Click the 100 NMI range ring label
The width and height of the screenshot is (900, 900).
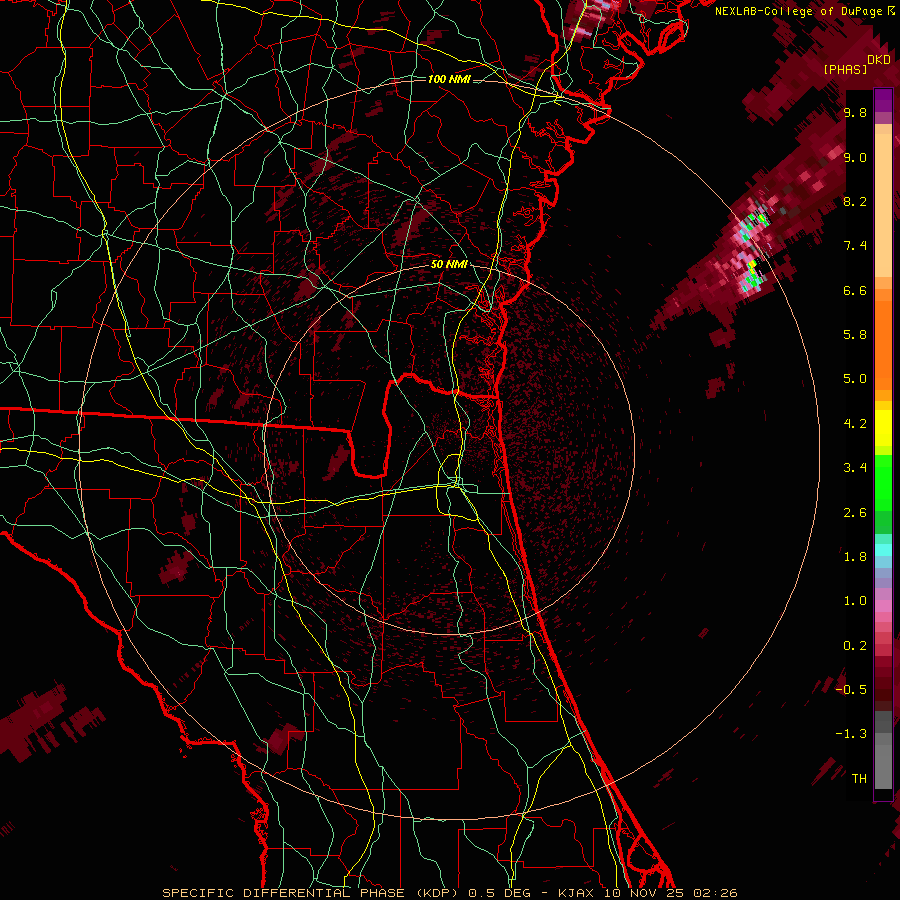pos(449,79)
